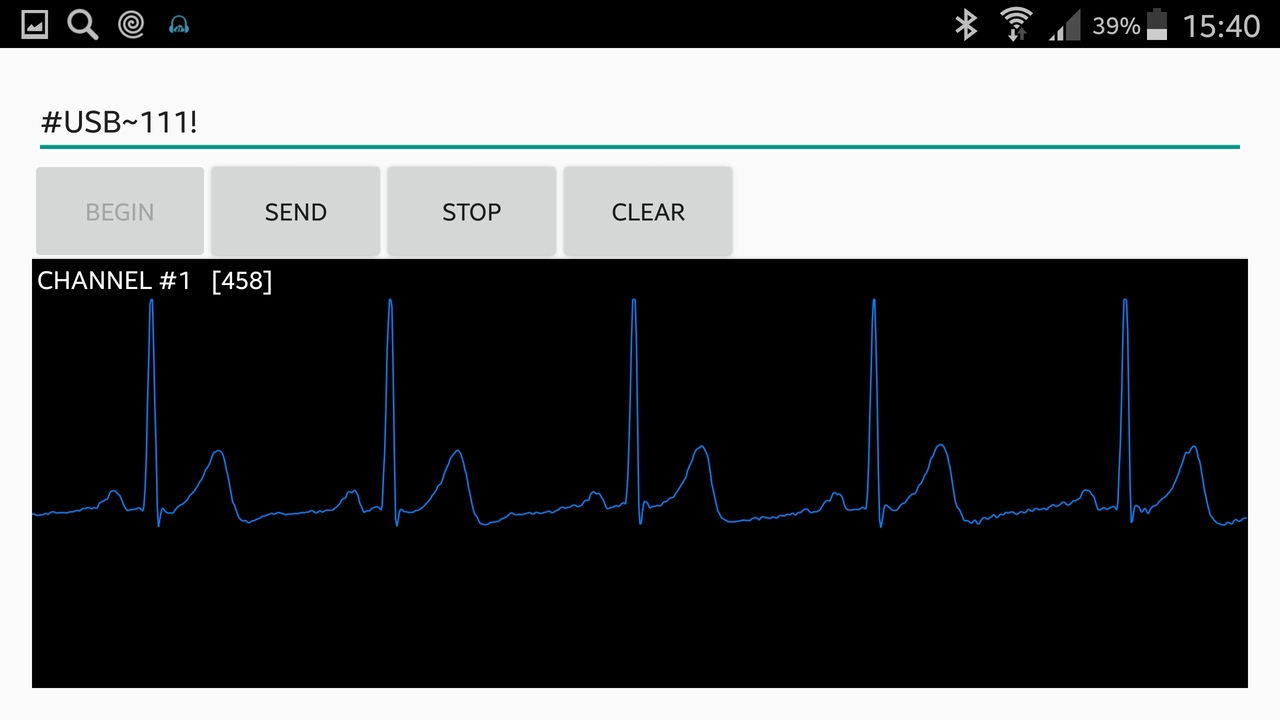This screenshot has width=1280, height=720.
Task: Tap the 15:40 clock
Action: (1221, 25)
